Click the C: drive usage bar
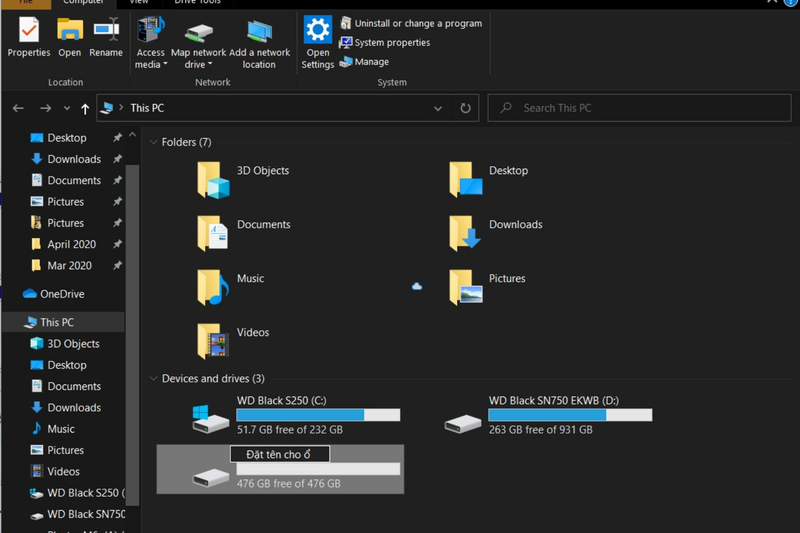The width and height of the screenshot is (800, 533). coord(318,415)
